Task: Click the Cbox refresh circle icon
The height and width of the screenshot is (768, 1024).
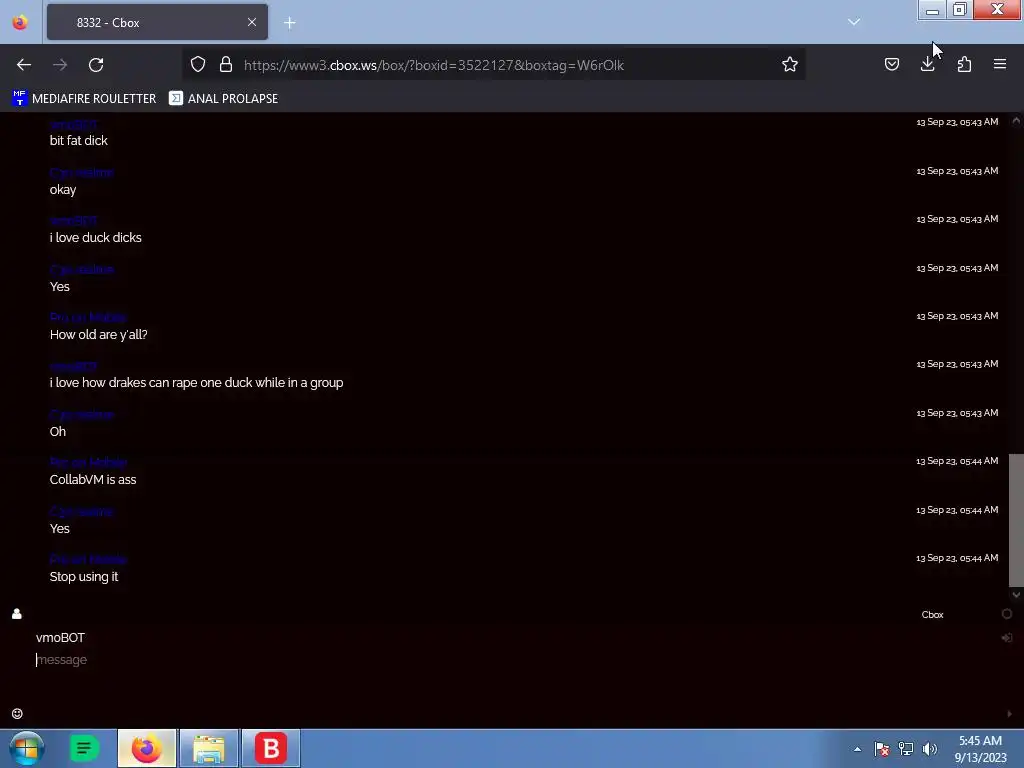Action: pos(1006,614)
